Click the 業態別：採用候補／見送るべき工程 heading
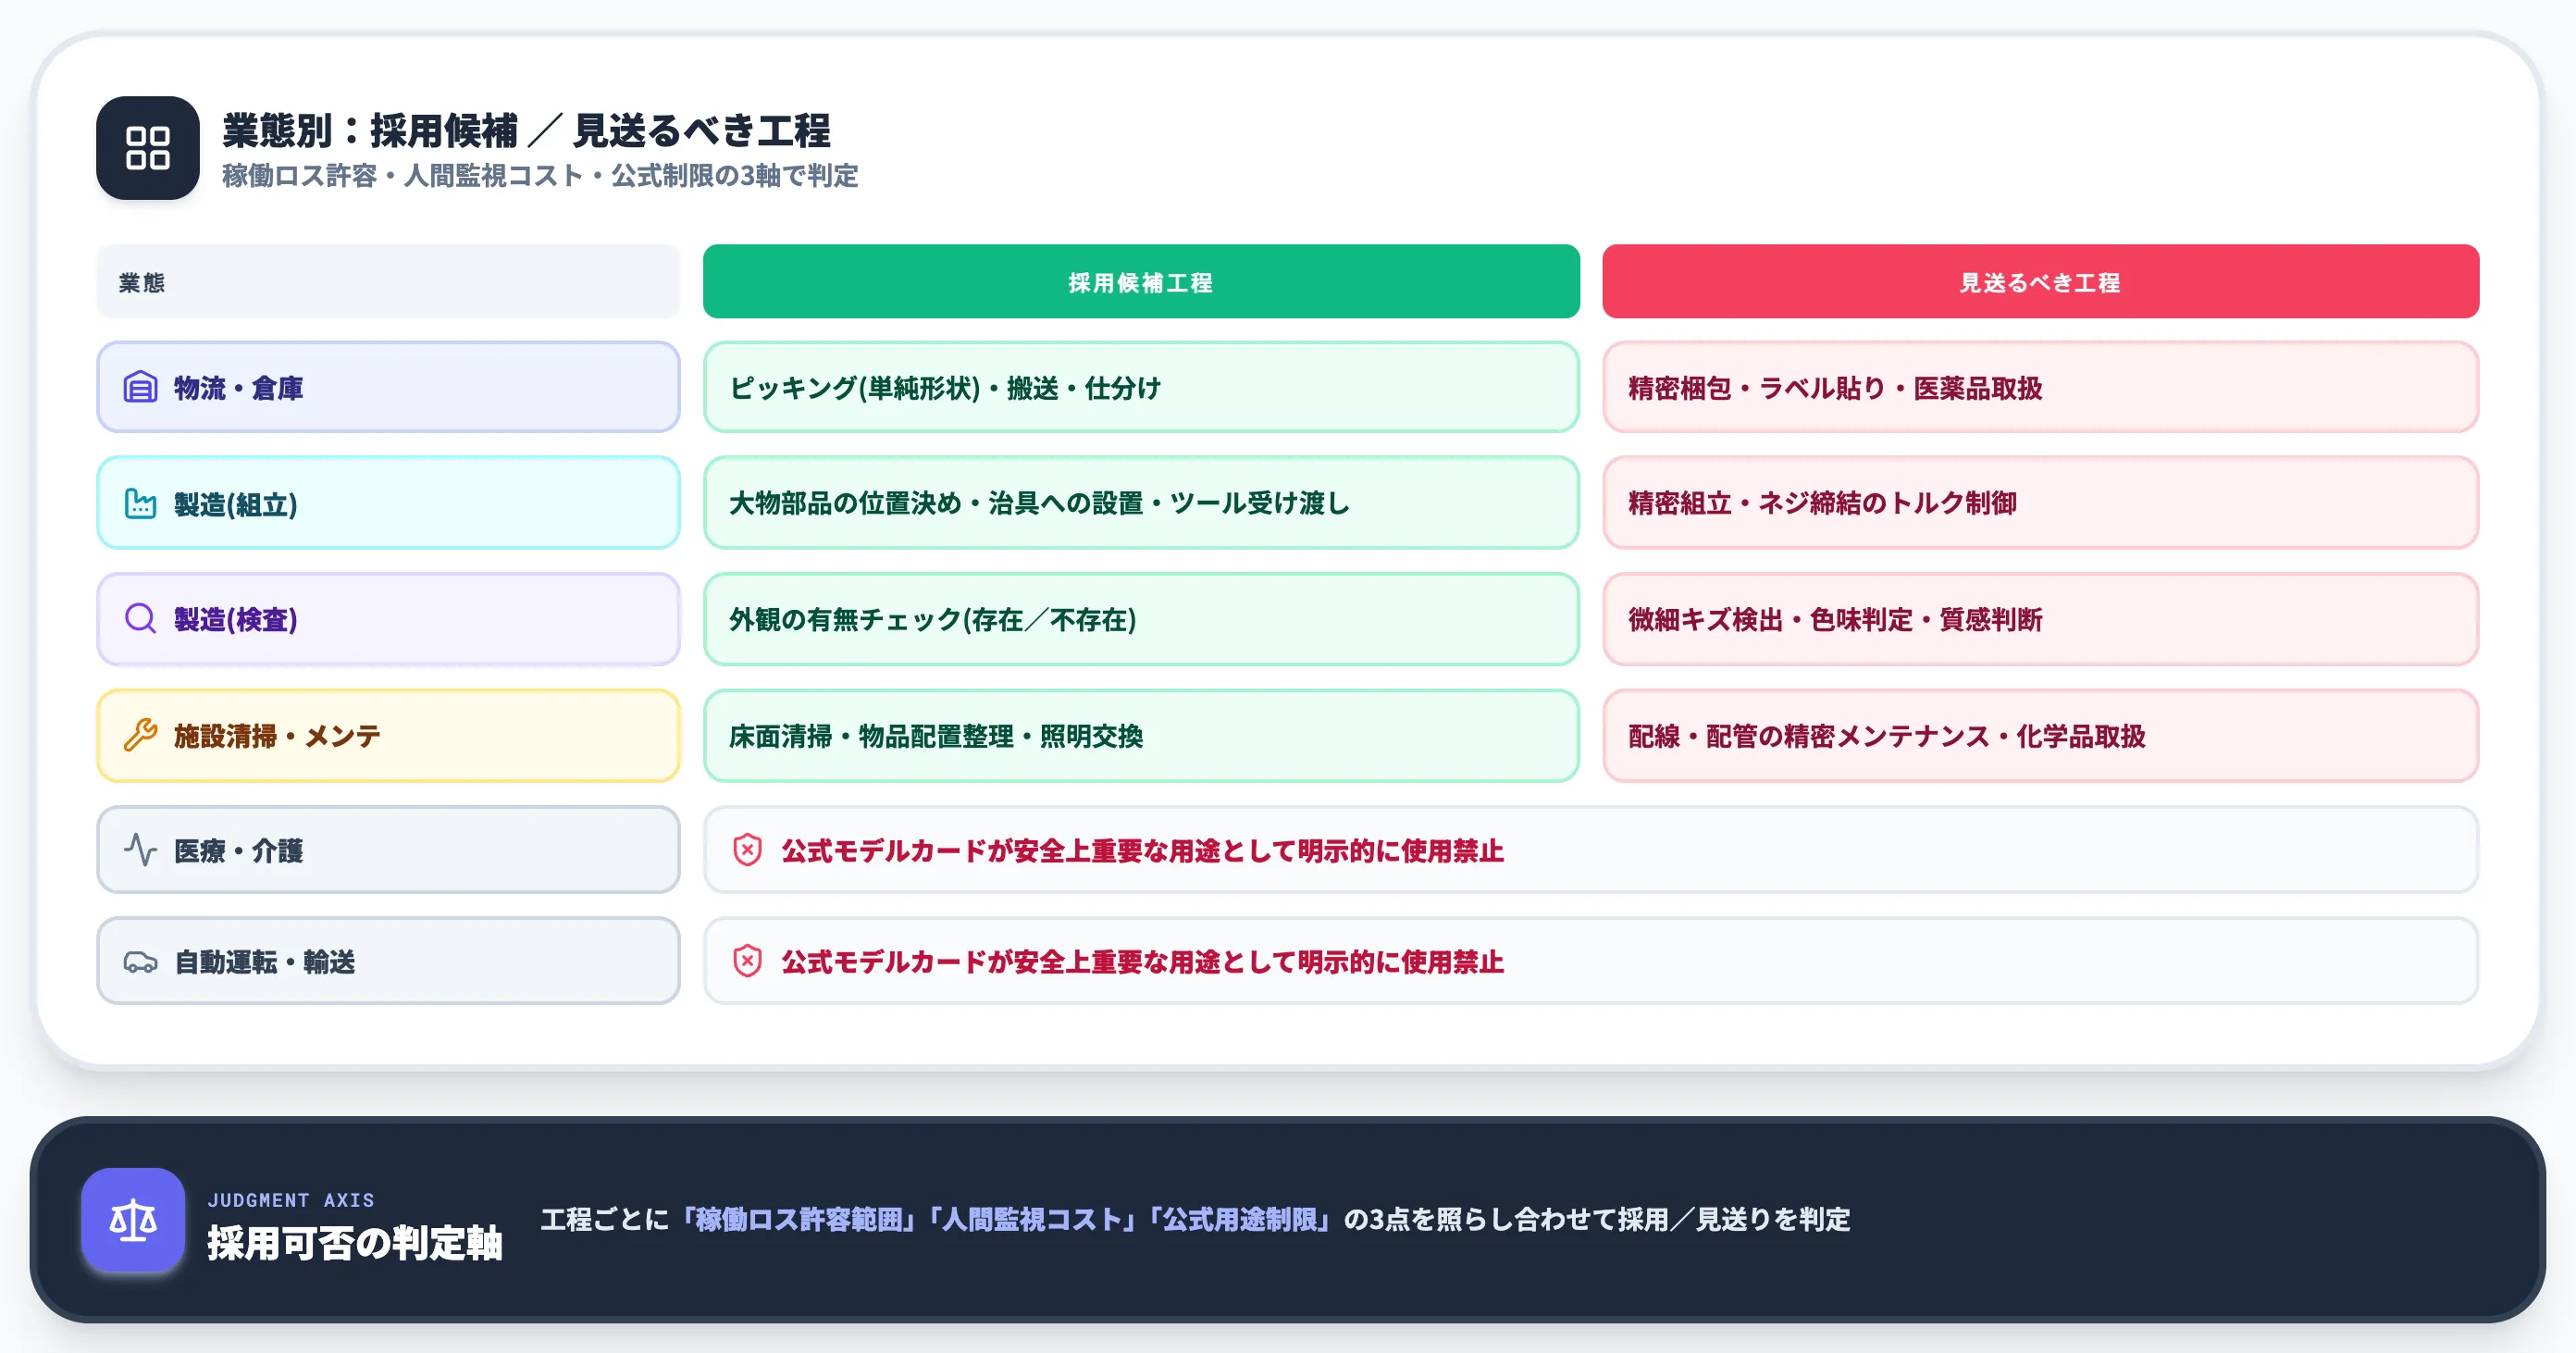The height and width of the screenshot is (1353, 2576). pyautogui.click(x=526, y=130)
